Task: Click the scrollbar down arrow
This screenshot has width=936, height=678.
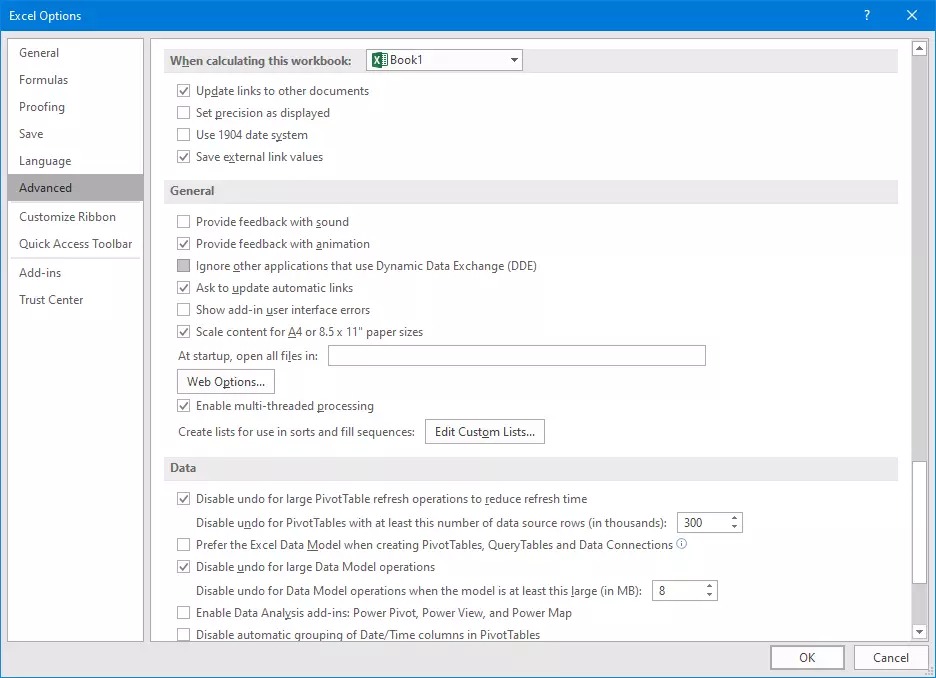Action: pyautogui.click(x=919, y=631)
